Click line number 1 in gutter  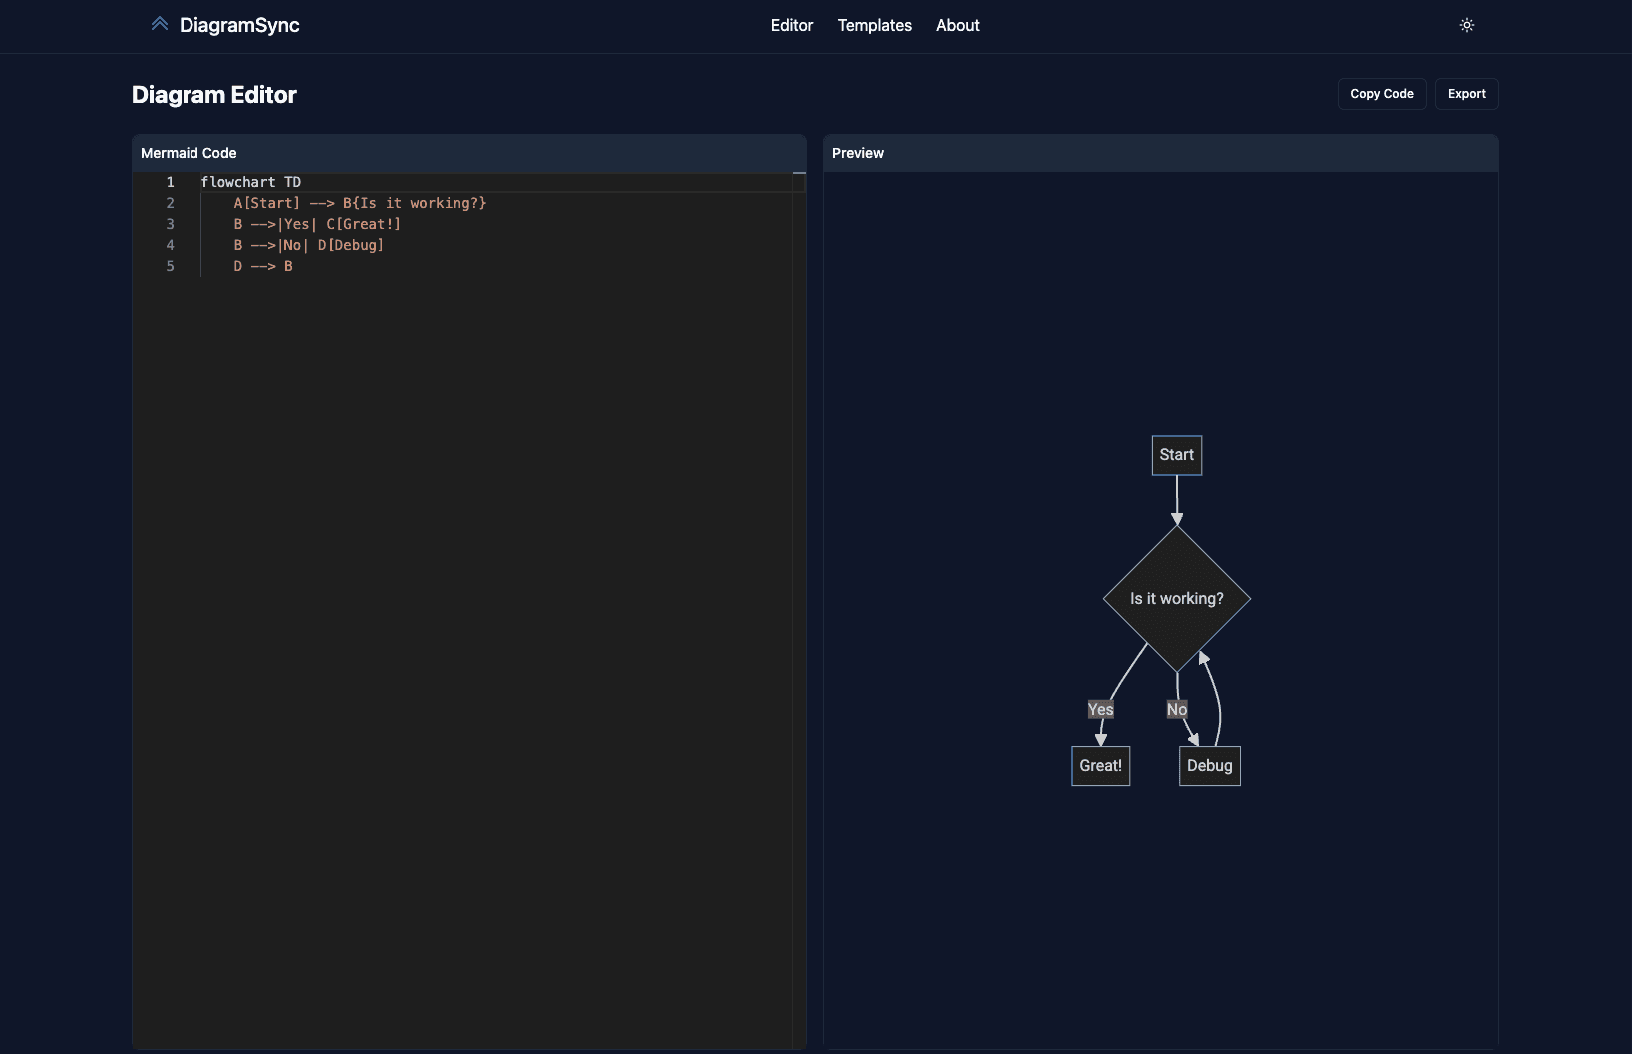(170, 182)
